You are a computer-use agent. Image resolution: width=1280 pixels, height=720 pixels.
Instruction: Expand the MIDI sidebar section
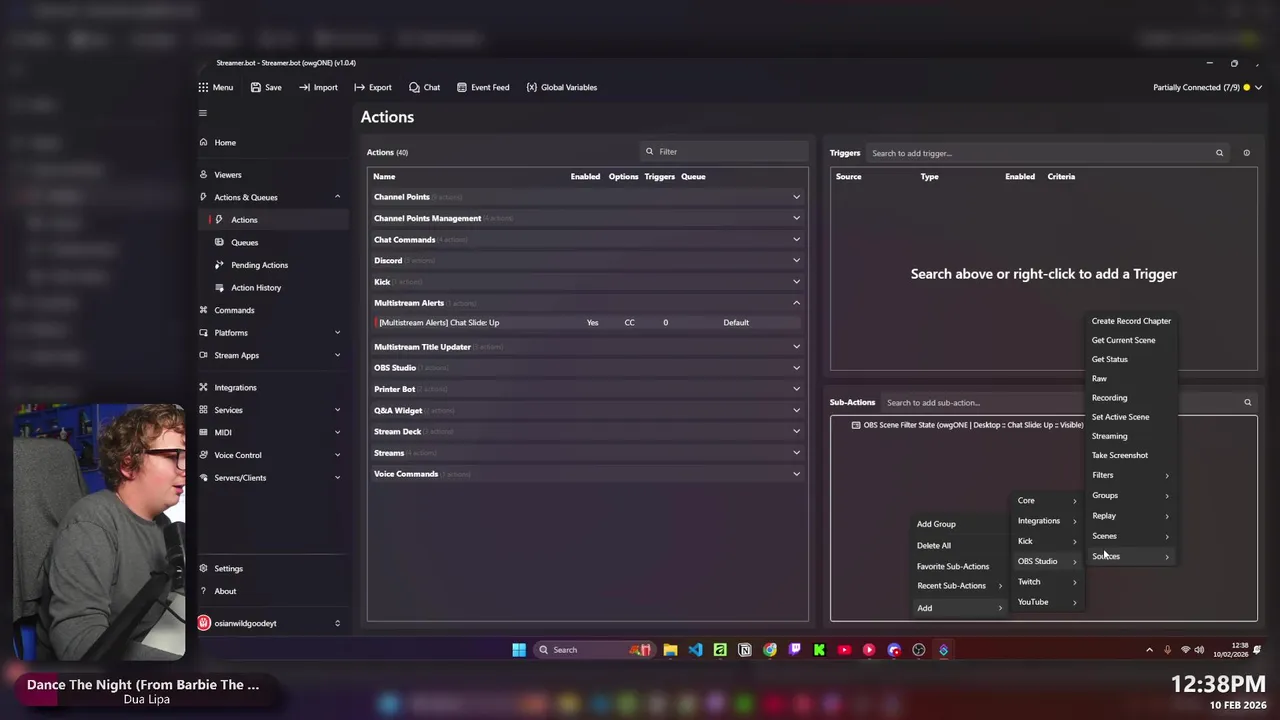pos(271,432)
